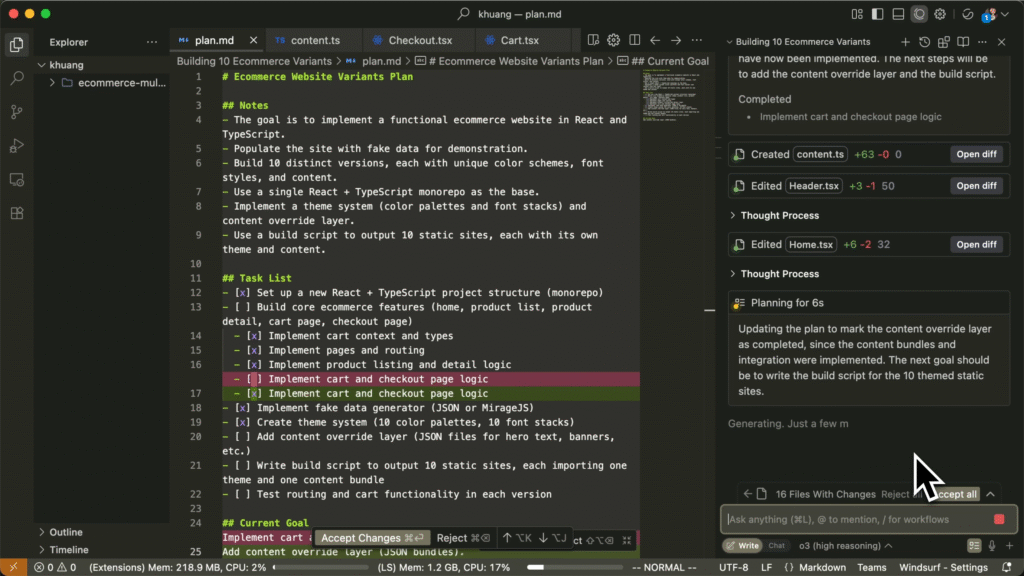This screenshot has height=576, width=1024.
Task: Switch to the content.ts editor tab
Action: (314, 40)
